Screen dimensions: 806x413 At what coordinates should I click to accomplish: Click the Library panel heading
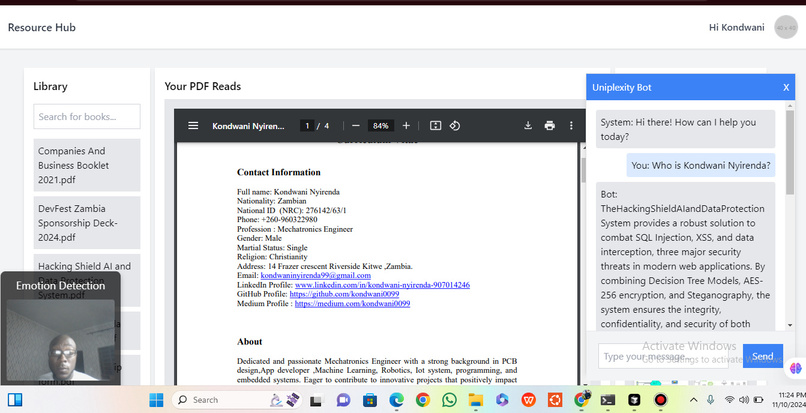(50, 86)
